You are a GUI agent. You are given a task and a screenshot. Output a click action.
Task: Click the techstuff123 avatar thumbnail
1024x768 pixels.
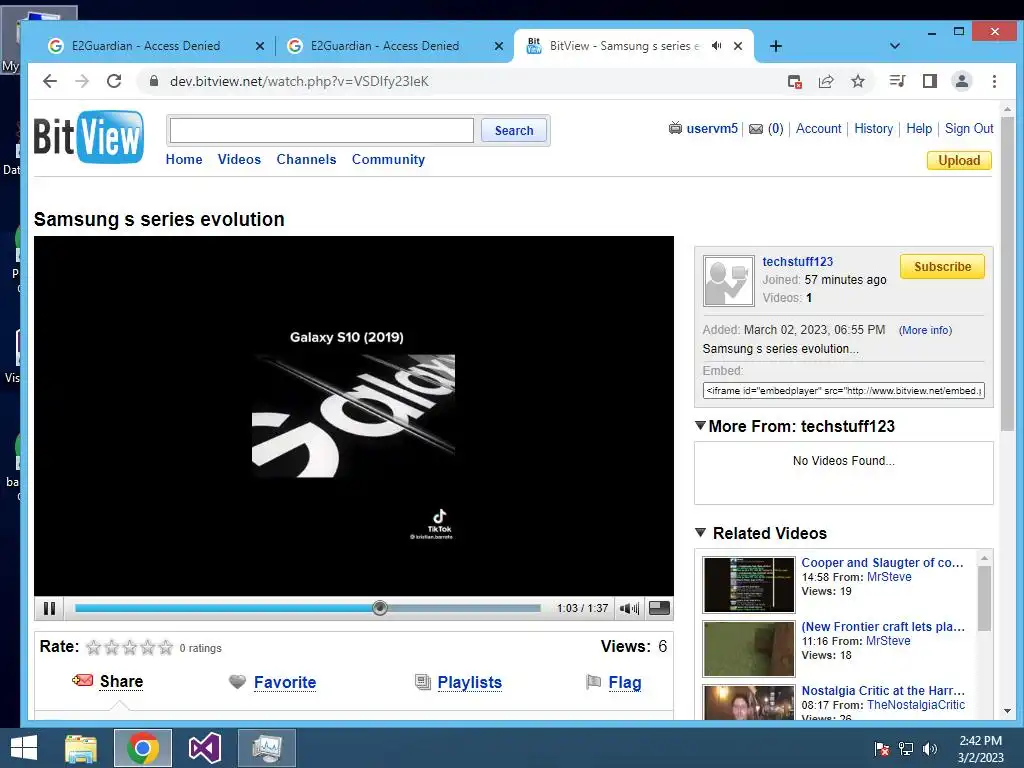point(728,281)
